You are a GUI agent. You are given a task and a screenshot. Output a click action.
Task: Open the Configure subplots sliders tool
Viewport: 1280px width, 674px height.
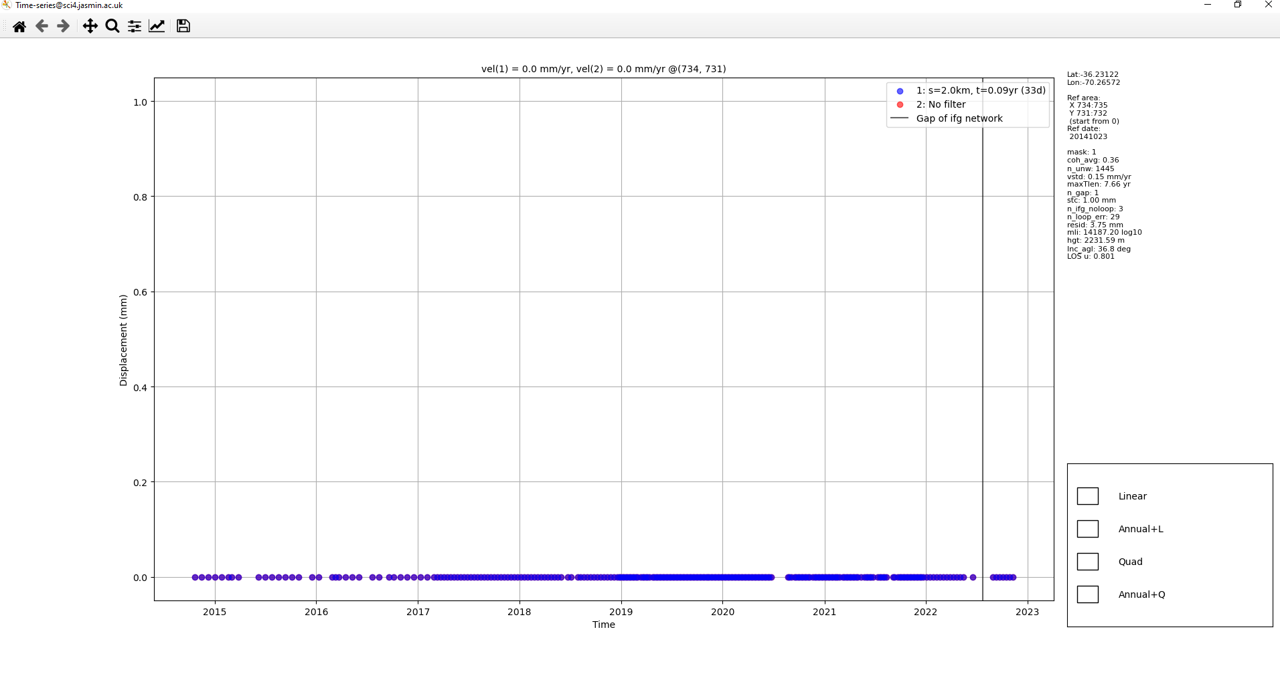pyautogui.click(x=134, y=27)
